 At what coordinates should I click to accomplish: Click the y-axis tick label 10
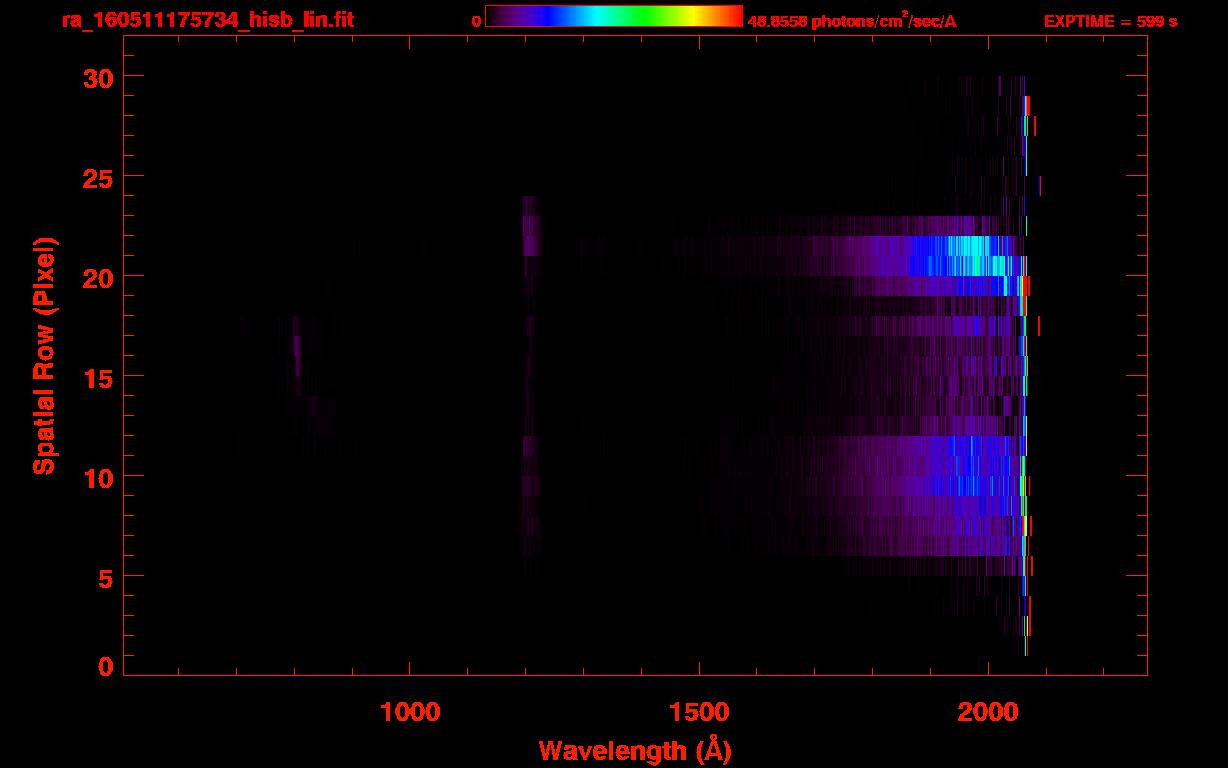click(99, 477)
